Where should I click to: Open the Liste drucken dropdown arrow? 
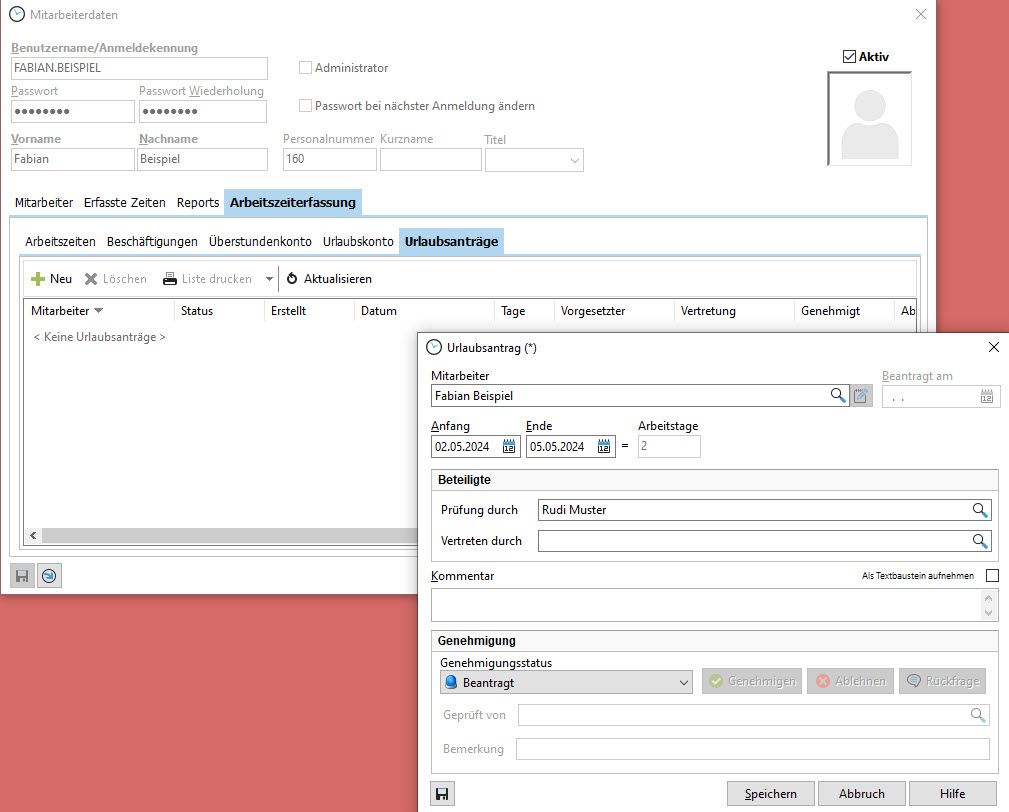pyautogui.click(x=269, y=279)
